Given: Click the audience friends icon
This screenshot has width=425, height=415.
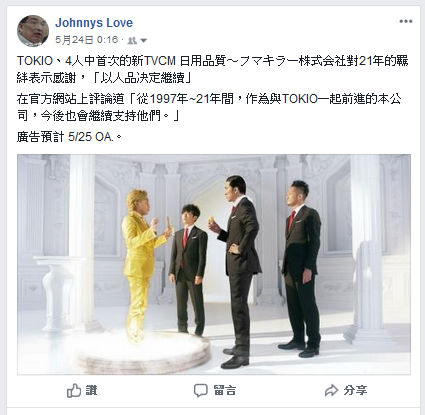Looking at the screenshot, I should click(133, 41).
